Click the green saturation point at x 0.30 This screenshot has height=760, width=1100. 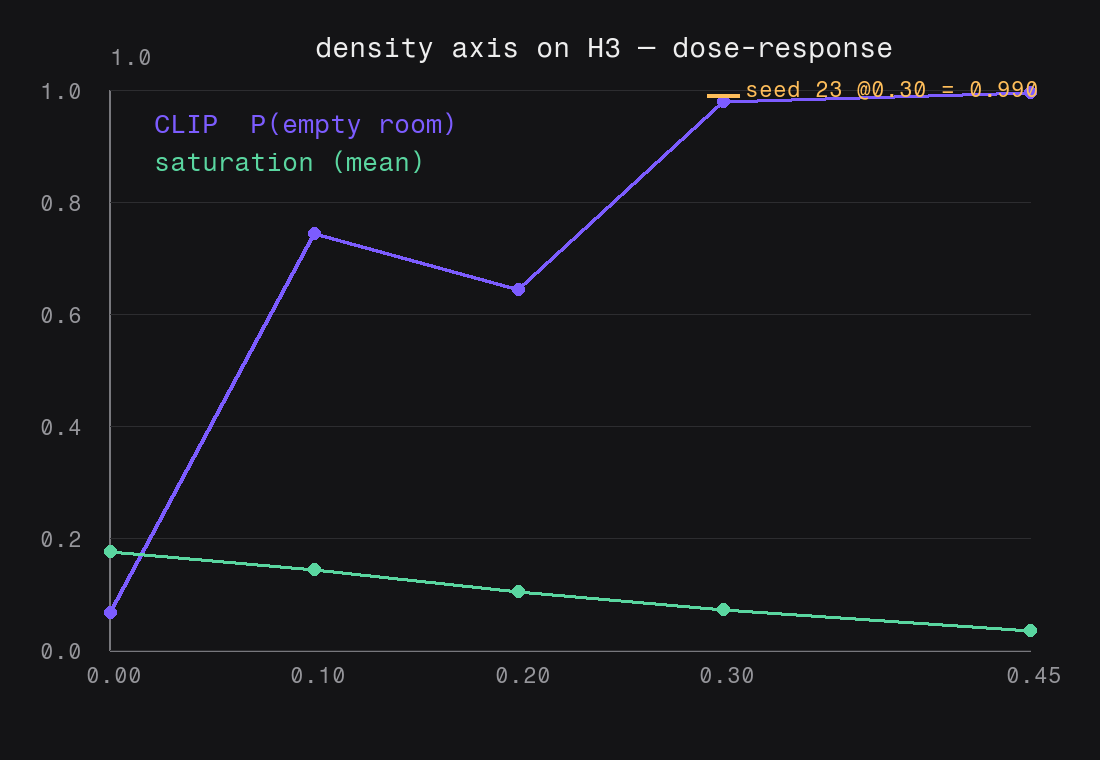[723, 609]
